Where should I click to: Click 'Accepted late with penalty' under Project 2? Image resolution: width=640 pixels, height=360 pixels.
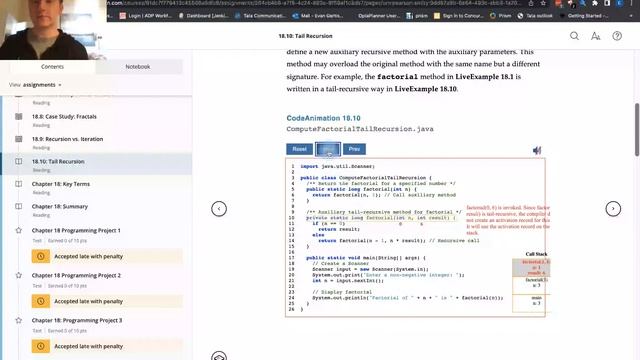tap(89, 301)
